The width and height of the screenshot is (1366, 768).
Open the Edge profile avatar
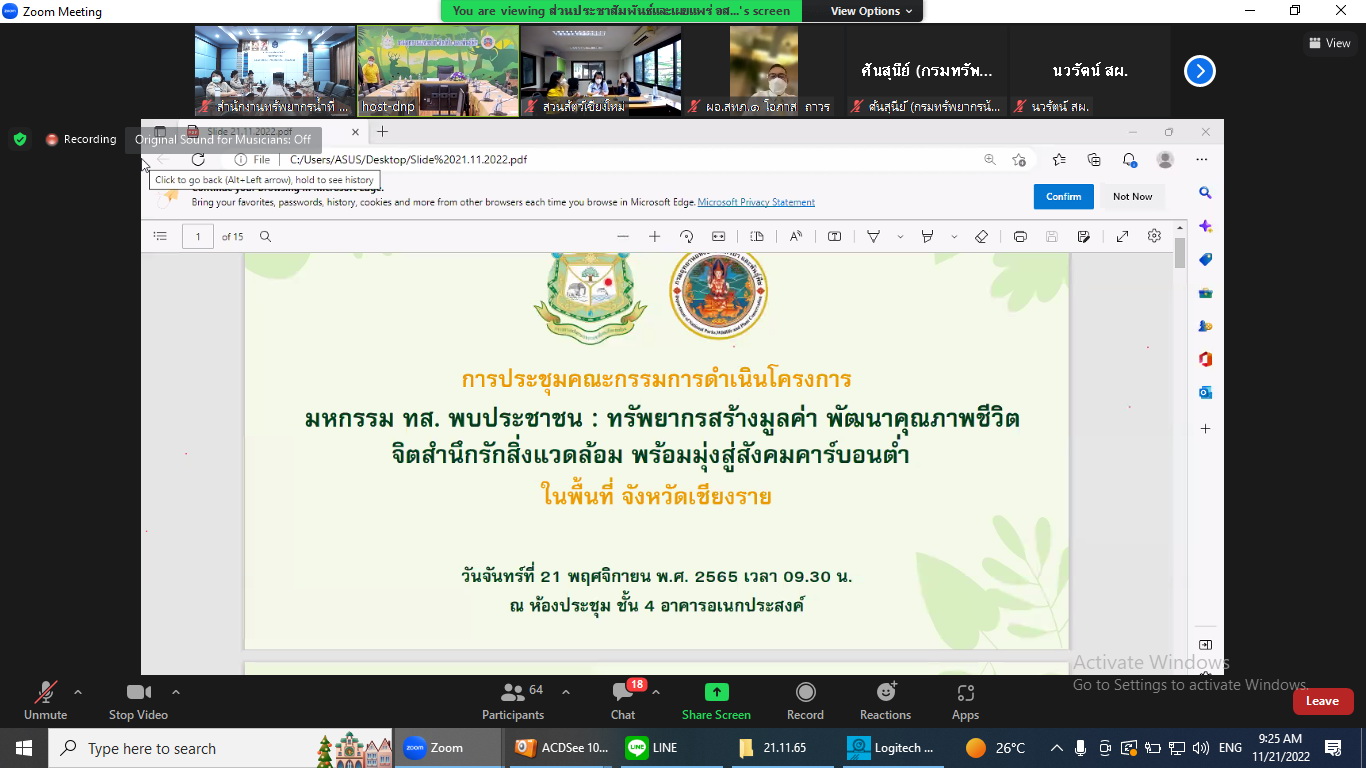pos(1165,160)
